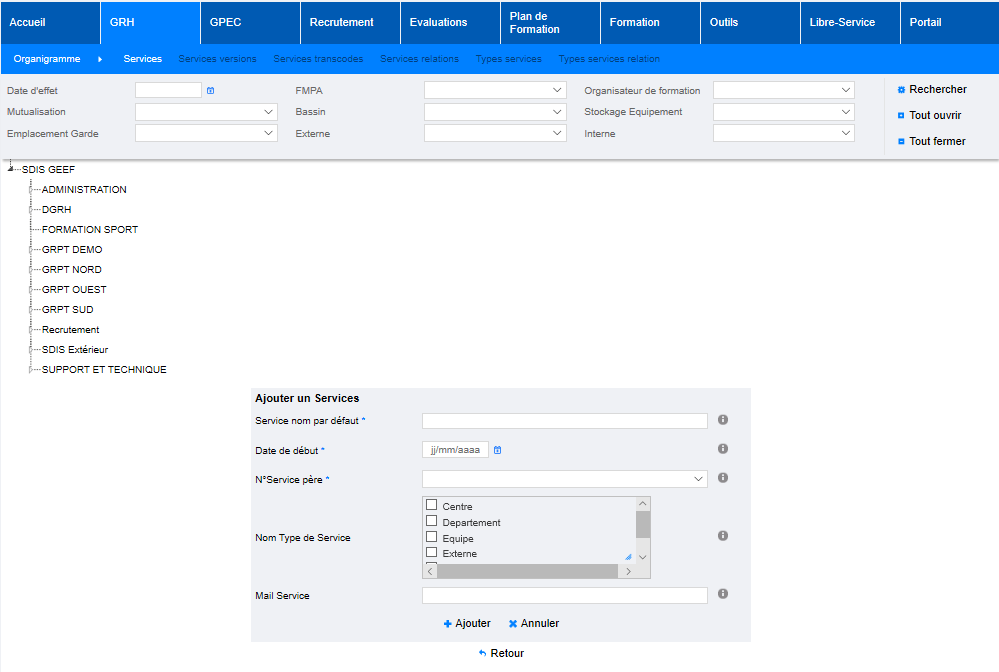Click info icon for Nom Type de Service
This screenshot has height=672, width=999.
pyautogui.click(x=723, y=536)
